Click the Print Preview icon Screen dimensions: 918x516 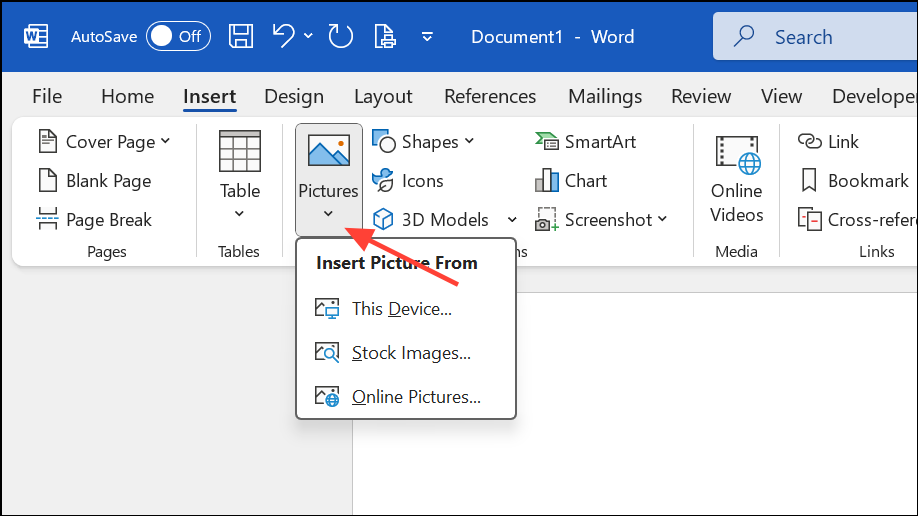point(384,37)
